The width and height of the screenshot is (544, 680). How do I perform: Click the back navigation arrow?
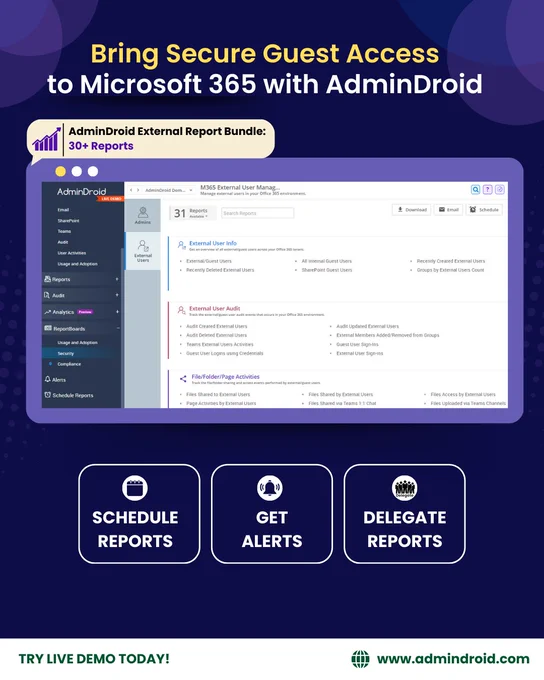131,190
